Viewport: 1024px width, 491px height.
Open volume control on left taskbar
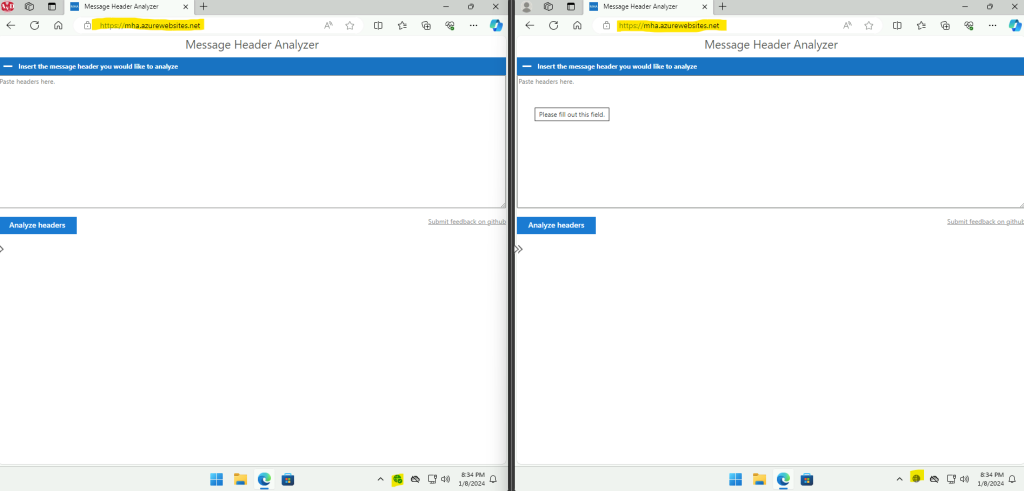click(445, 479)
